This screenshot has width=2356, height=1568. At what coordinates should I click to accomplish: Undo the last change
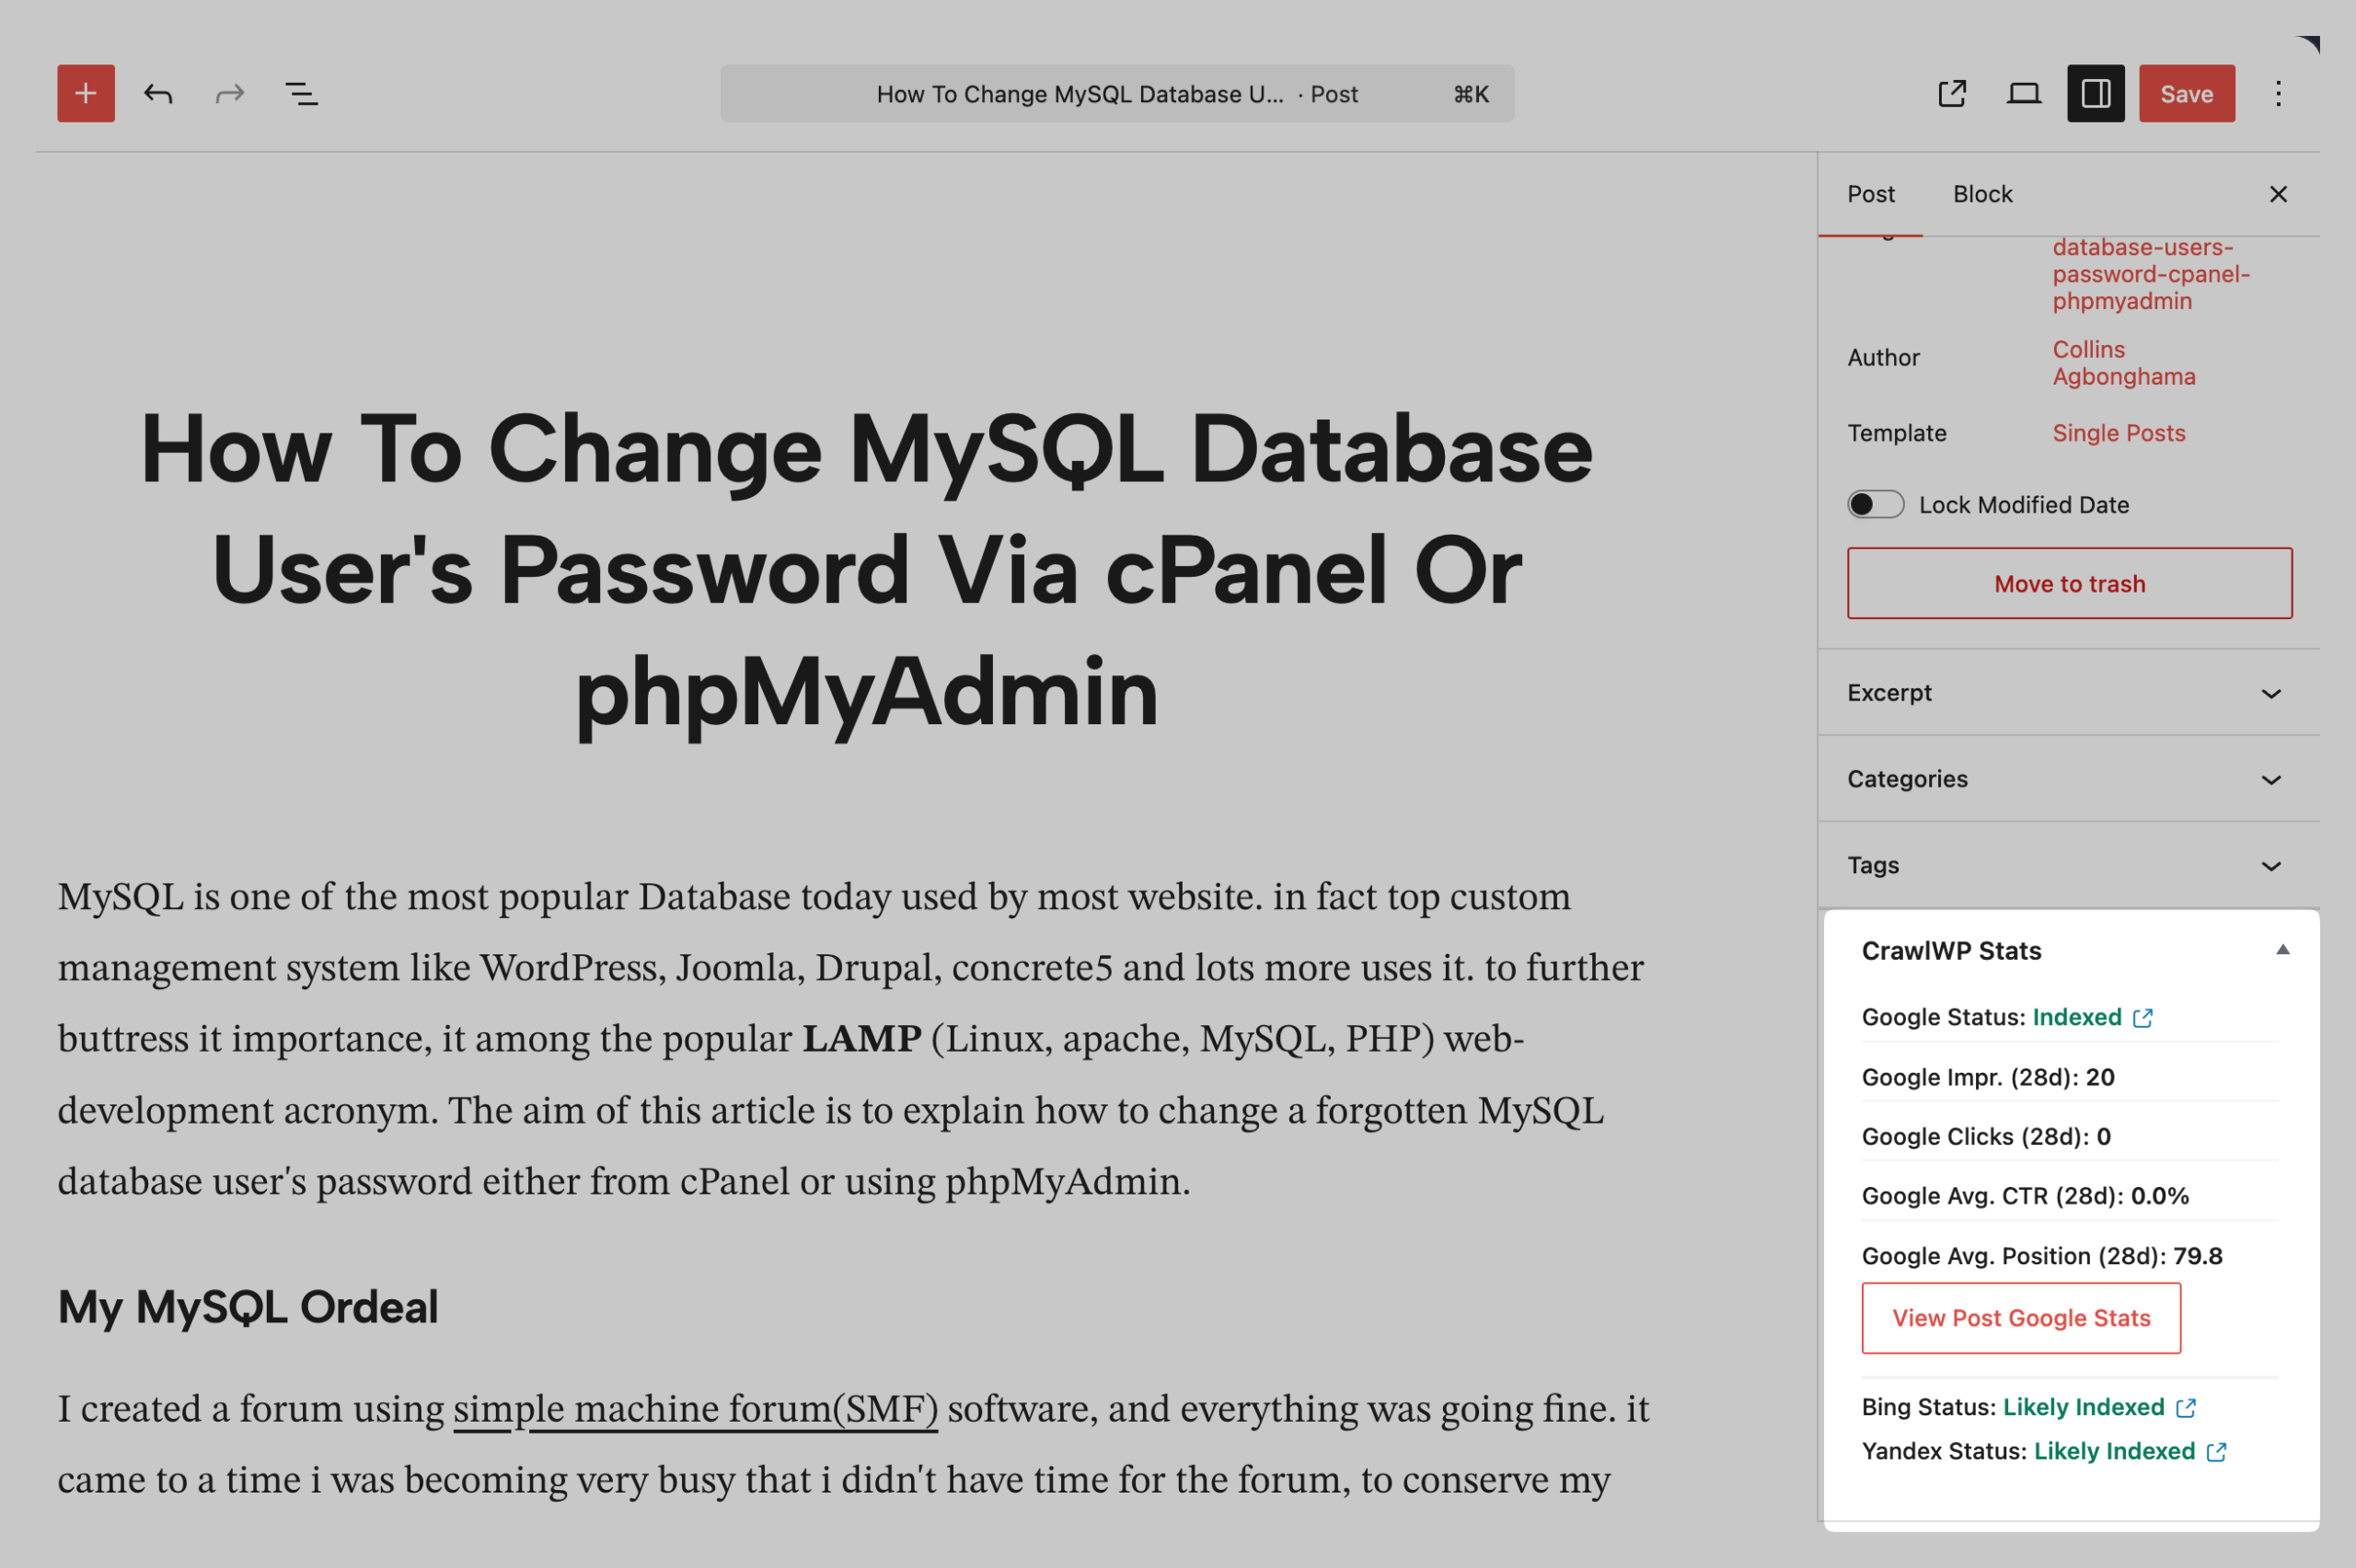pyautogui.click(x=158, y=94)
